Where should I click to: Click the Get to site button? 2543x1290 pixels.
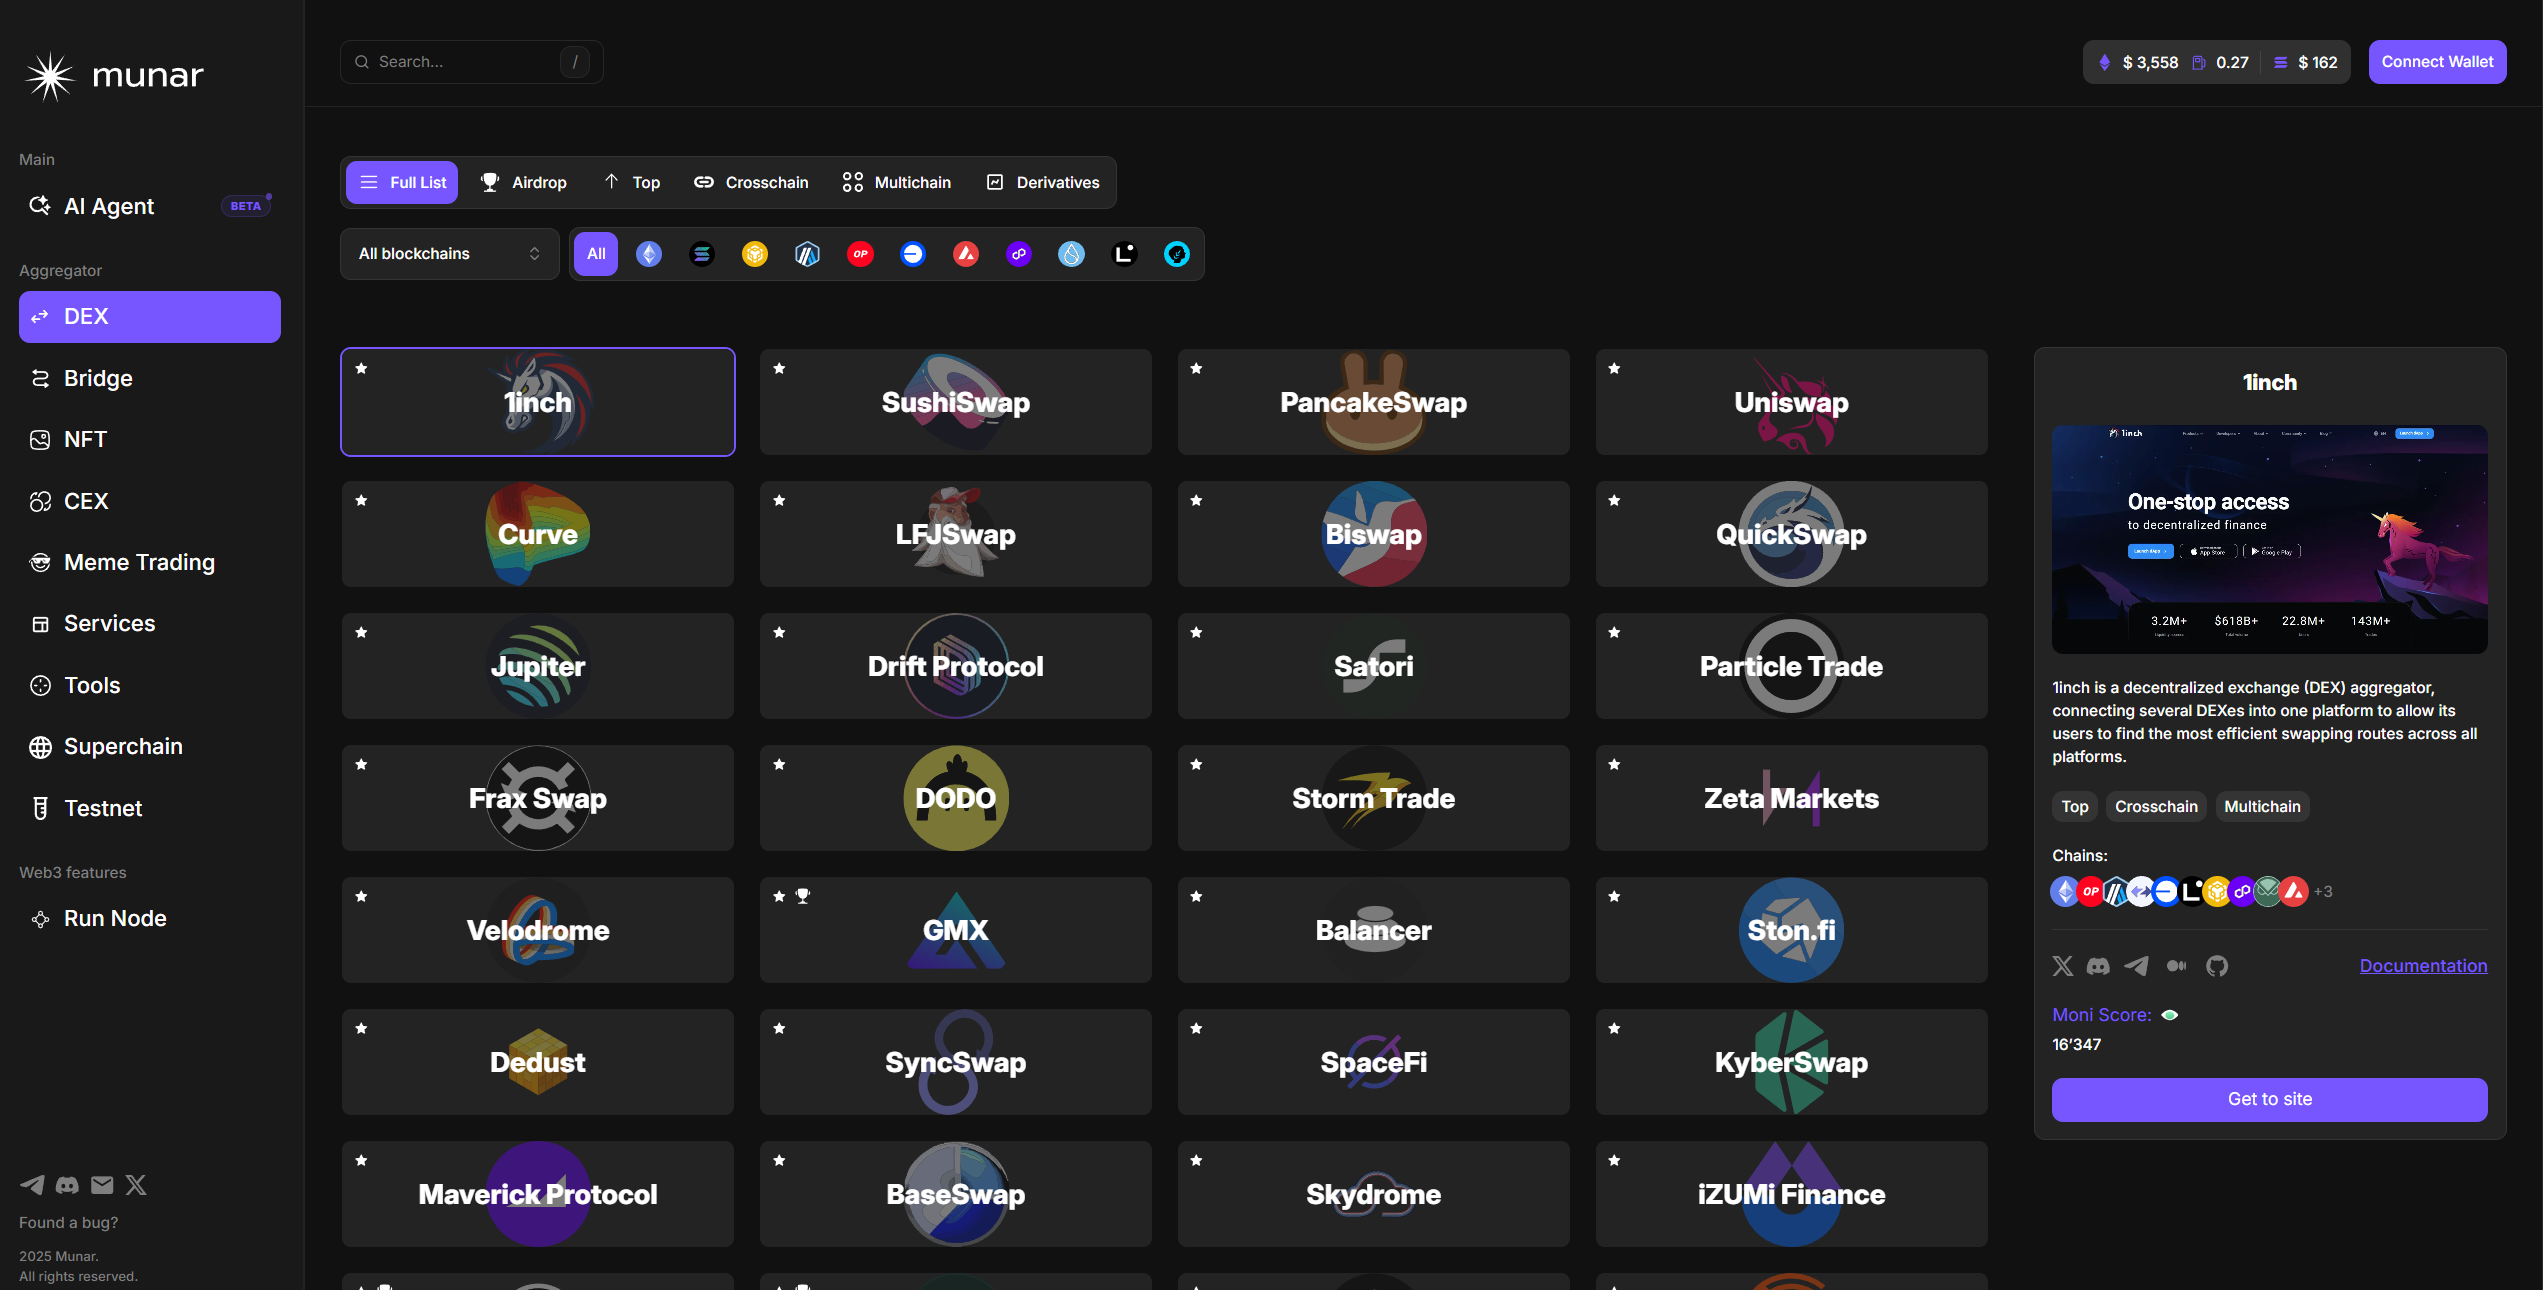click(2269, 1099)
